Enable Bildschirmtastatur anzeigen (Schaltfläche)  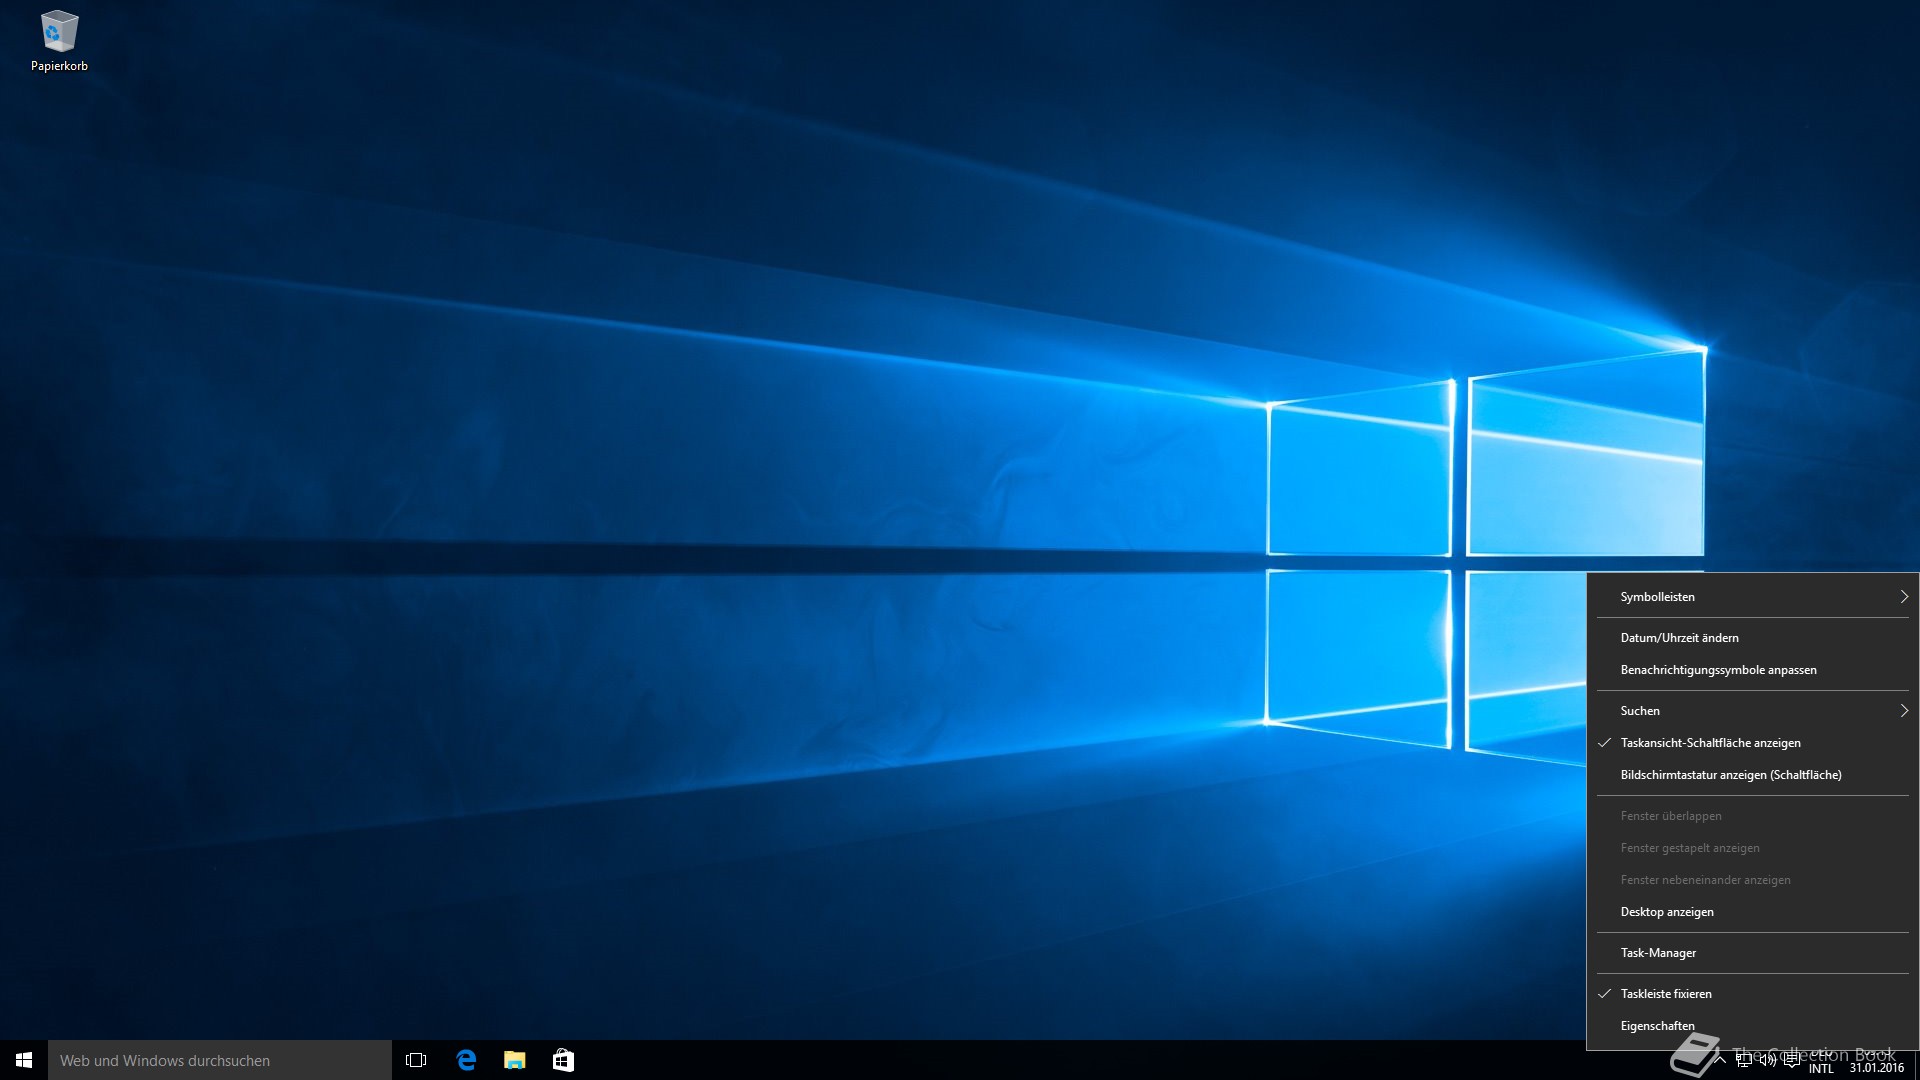(x=1730, y=775)
